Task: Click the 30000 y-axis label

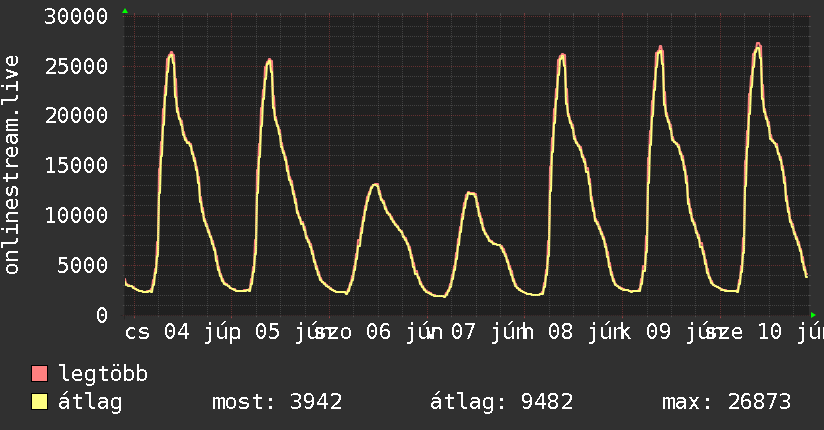Action: (x=76, y=17)
